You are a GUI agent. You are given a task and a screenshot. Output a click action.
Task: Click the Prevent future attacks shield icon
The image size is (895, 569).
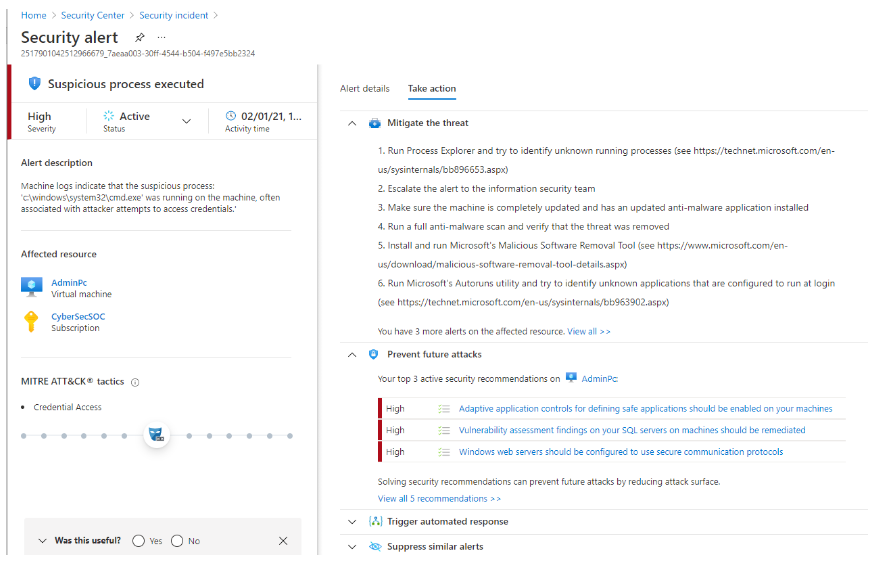pos(373,354)
